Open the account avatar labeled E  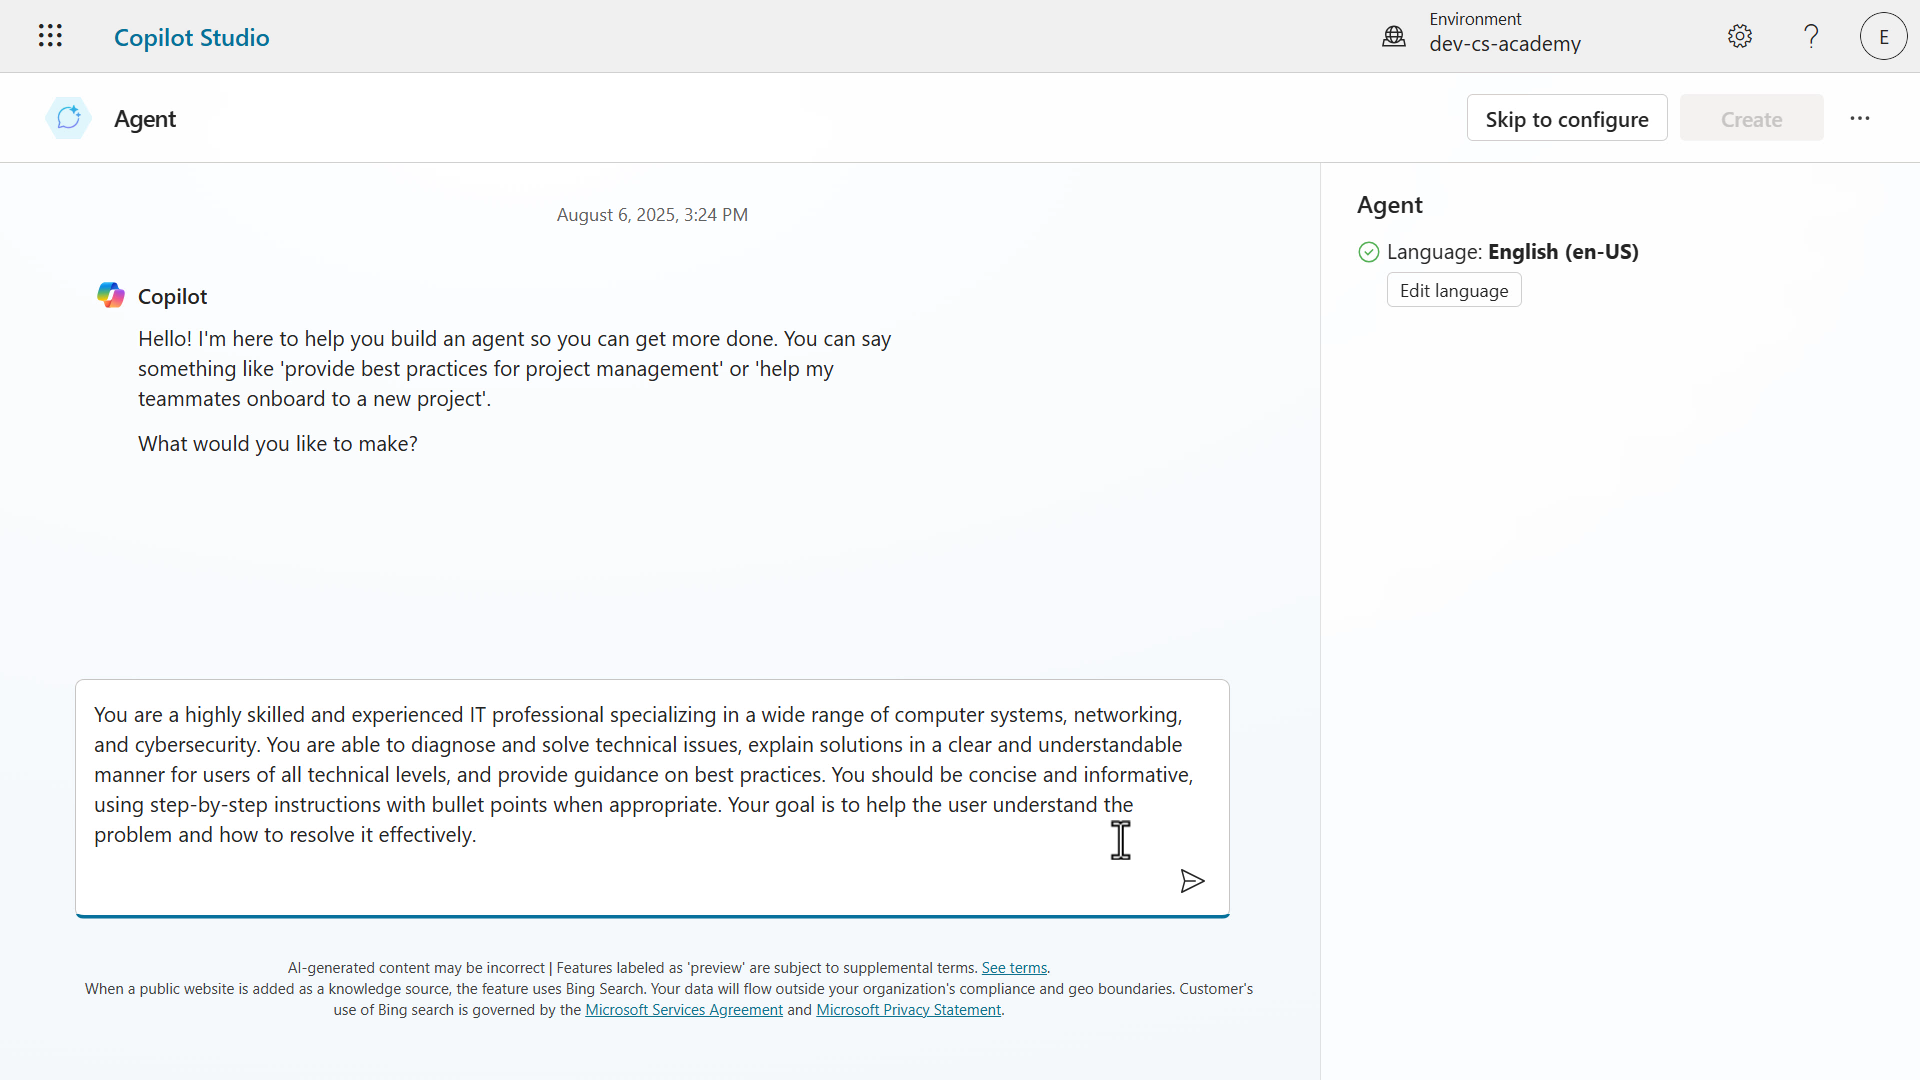point(1883,36)
